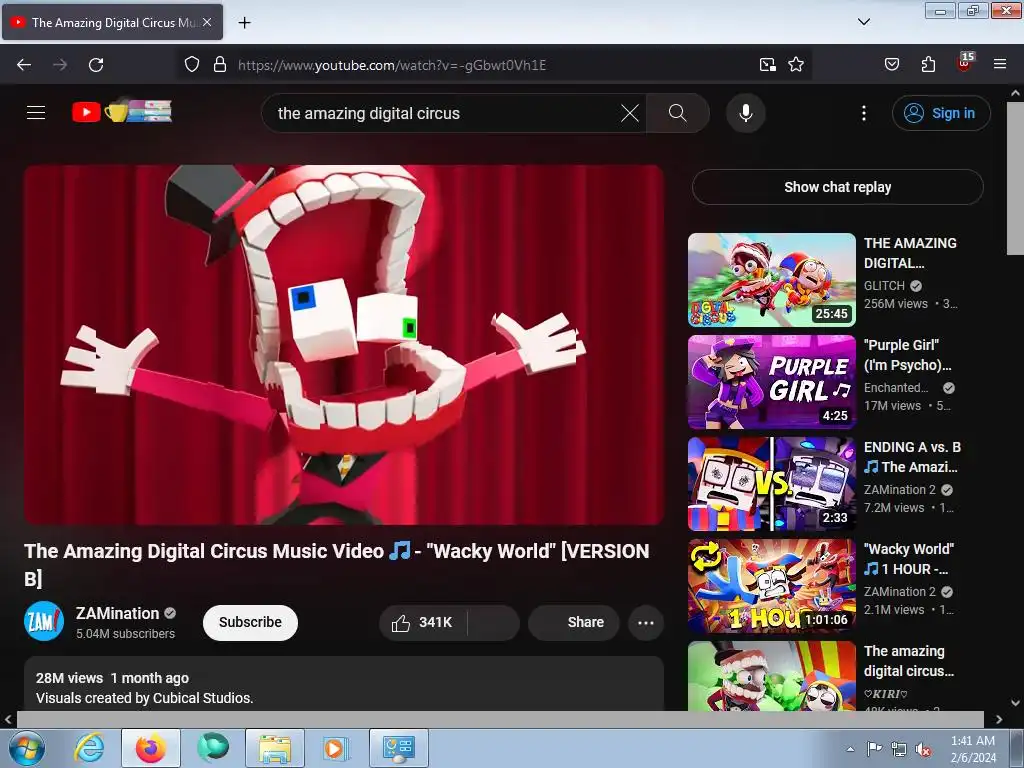Click the horizontal page scrollbar
This screenshot has height=768, width=1024.
click(x=500, y=719)
